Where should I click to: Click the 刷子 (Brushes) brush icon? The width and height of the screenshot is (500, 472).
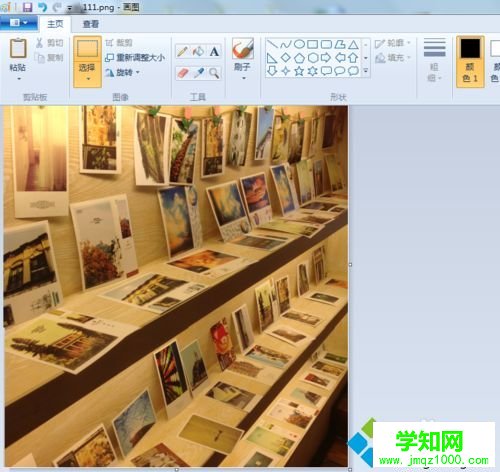pyautogui.click(x=243, y=48)
